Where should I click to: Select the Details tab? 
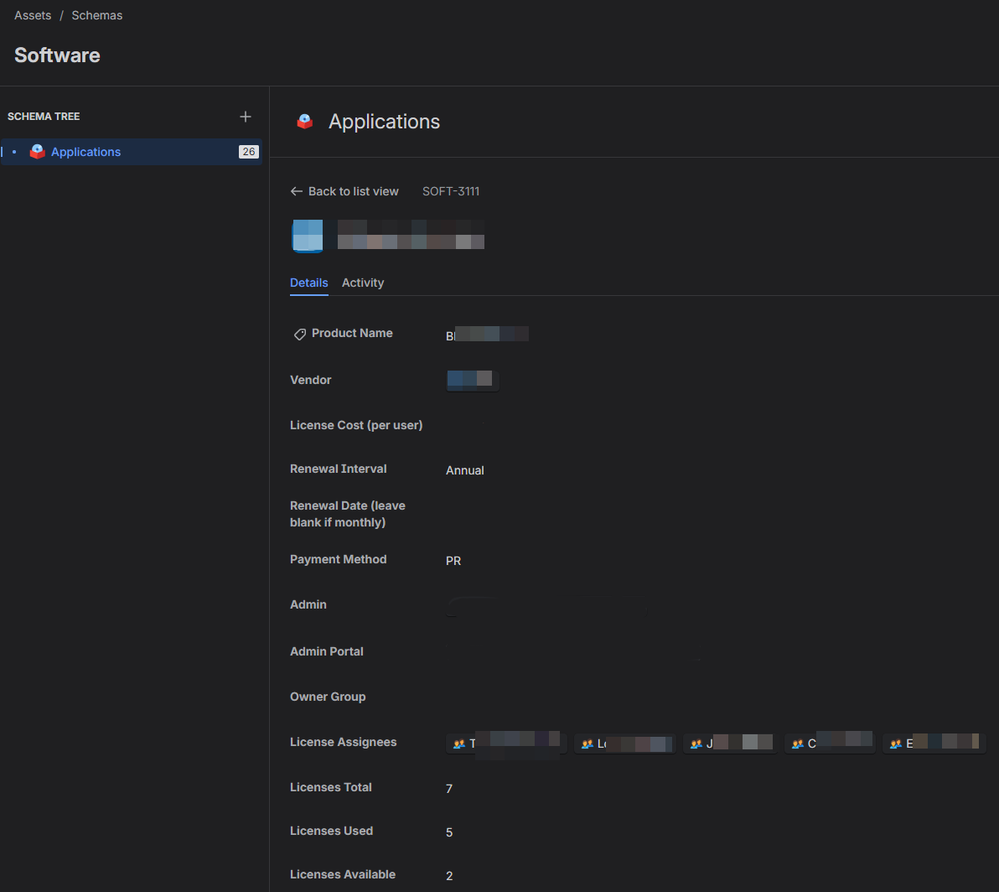309,283
